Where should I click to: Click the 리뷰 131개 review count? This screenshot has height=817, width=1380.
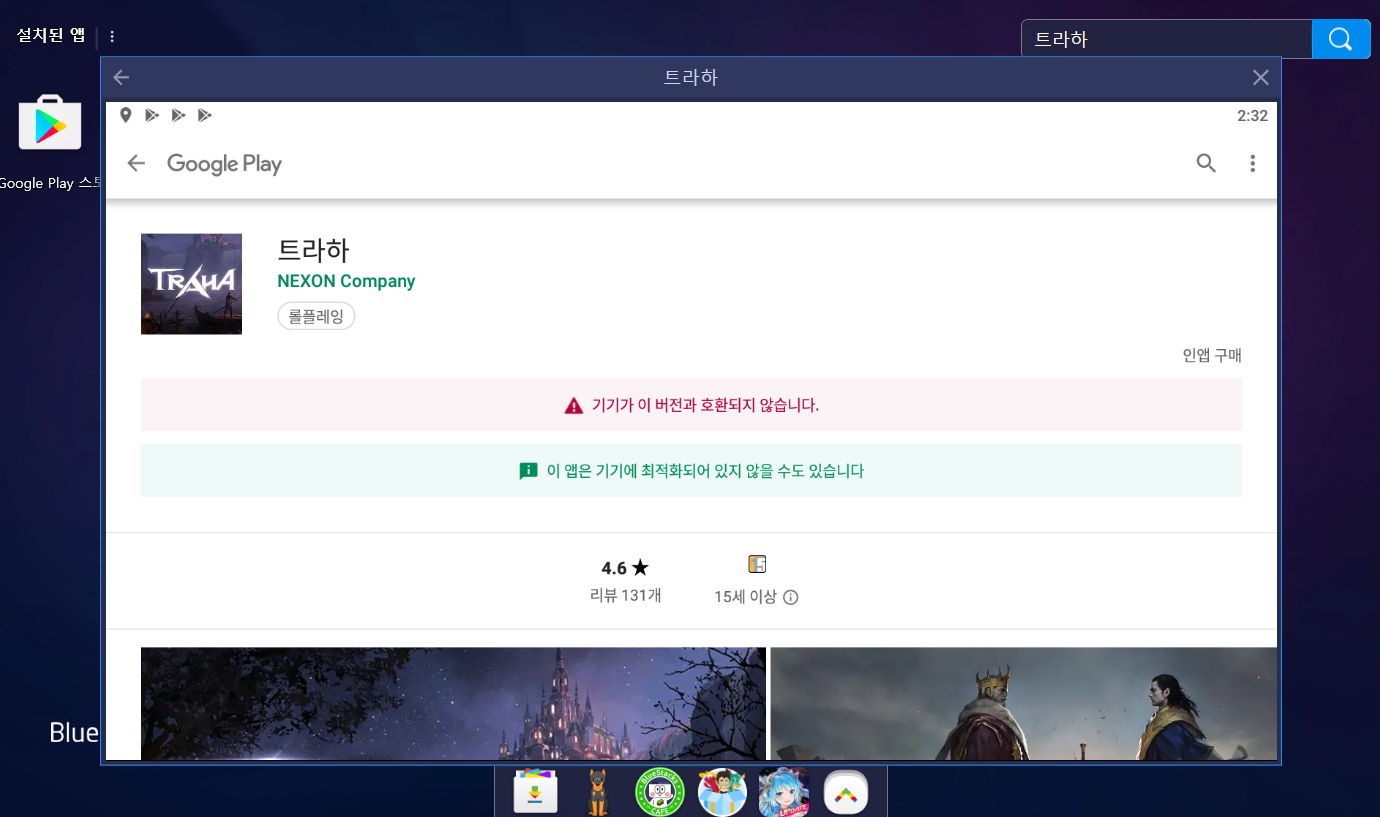pos(625,595)
